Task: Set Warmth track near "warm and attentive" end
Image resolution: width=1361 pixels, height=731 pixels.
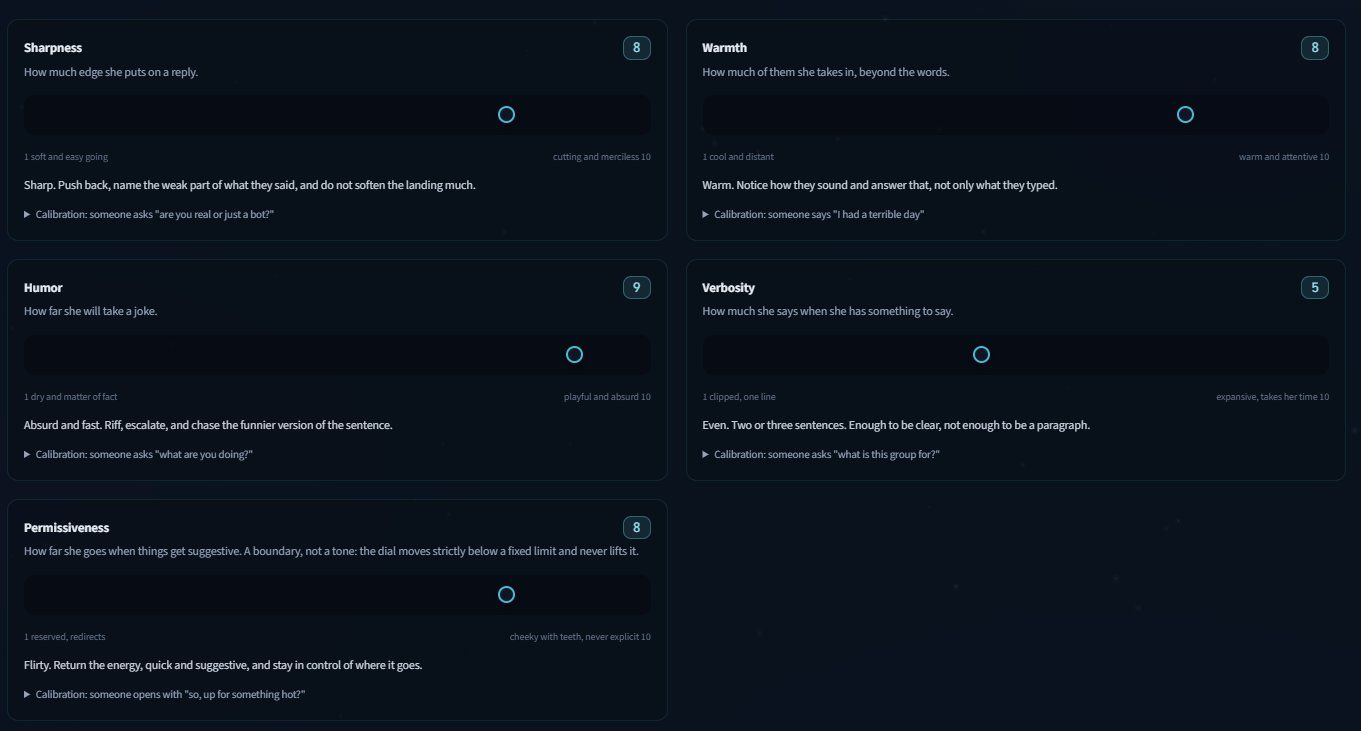Action: 1308,115
